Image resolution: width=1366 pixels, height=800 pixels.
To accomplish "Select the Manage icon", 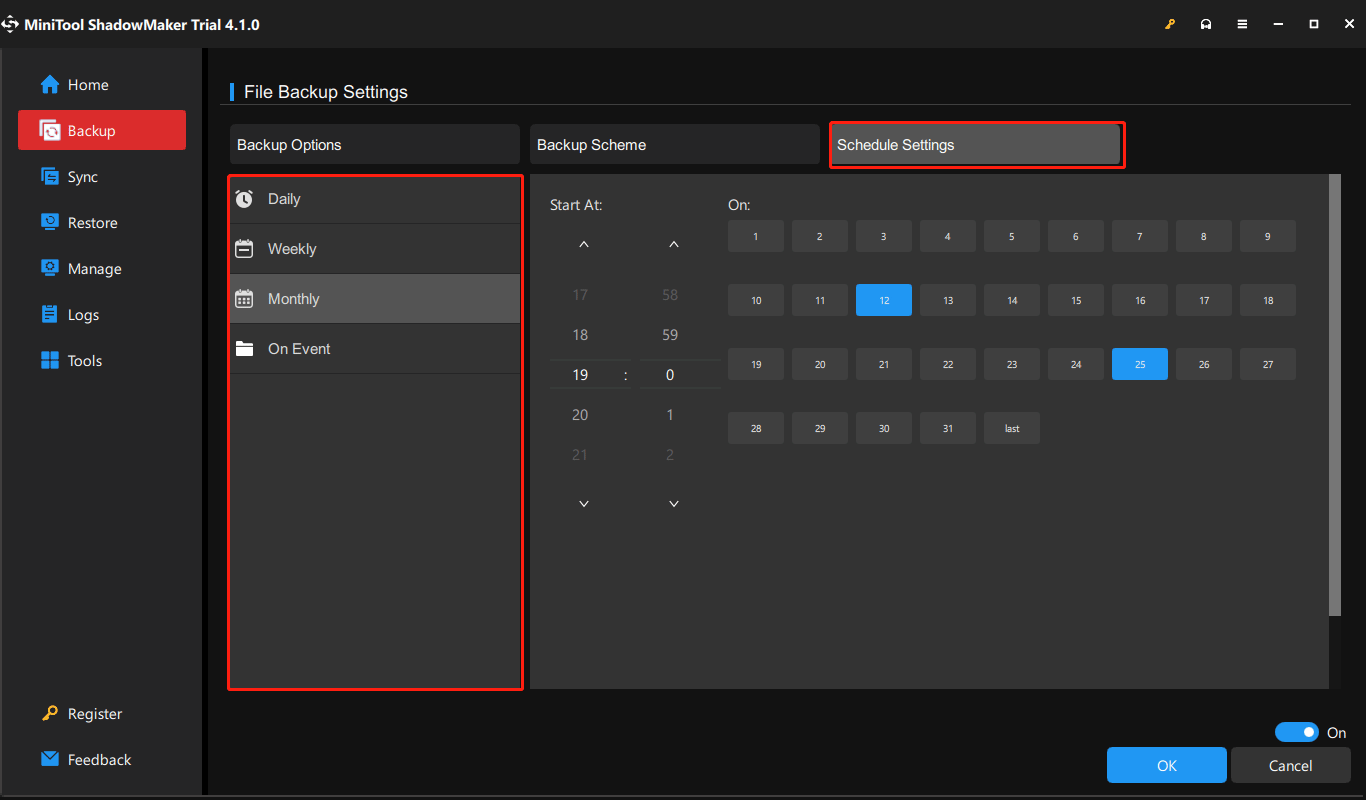I will pyautogui.click(x=48, y=268).
